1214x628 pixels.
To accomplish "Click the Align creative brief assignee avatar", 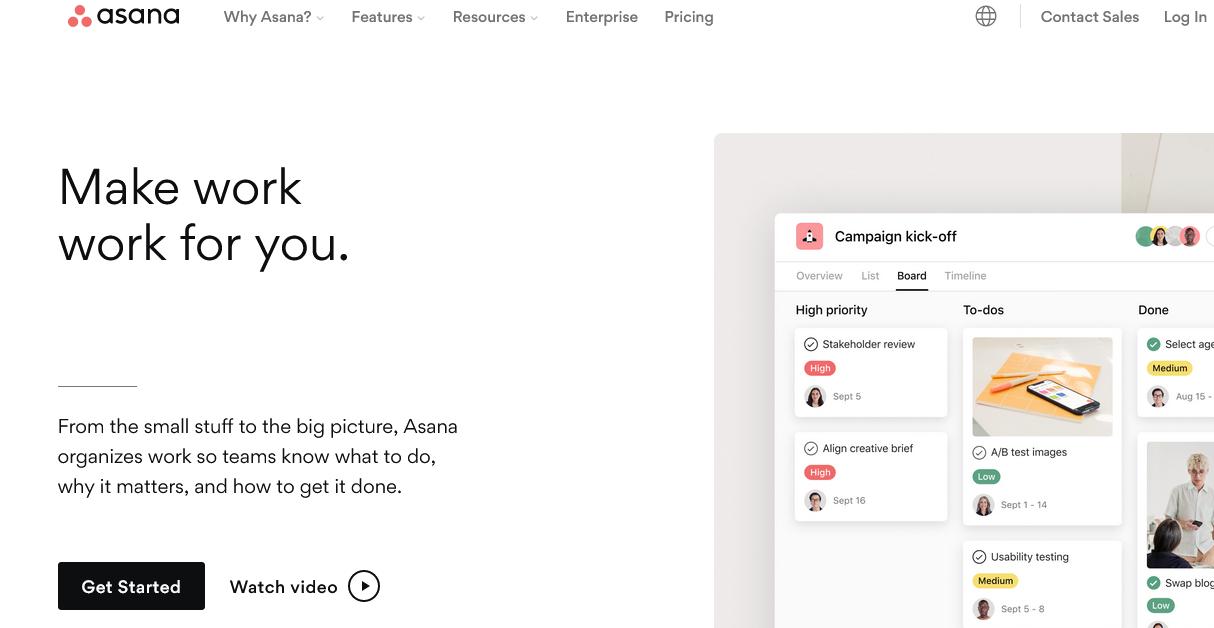I will pos(815,500).
